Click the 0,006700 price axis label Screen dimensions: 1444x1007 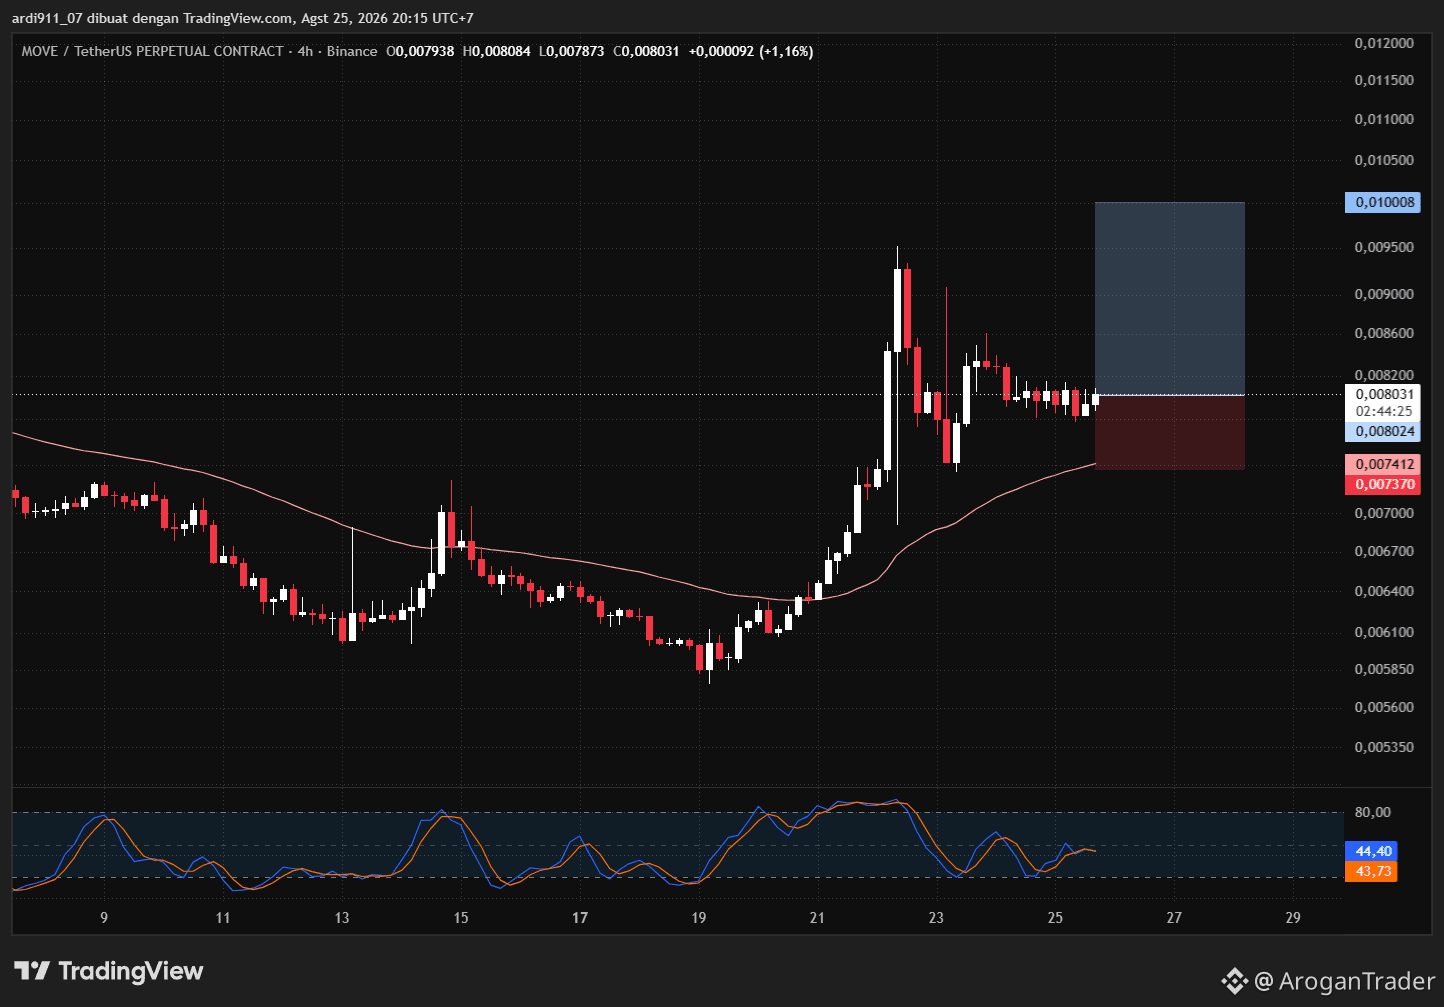[1384, 551]
